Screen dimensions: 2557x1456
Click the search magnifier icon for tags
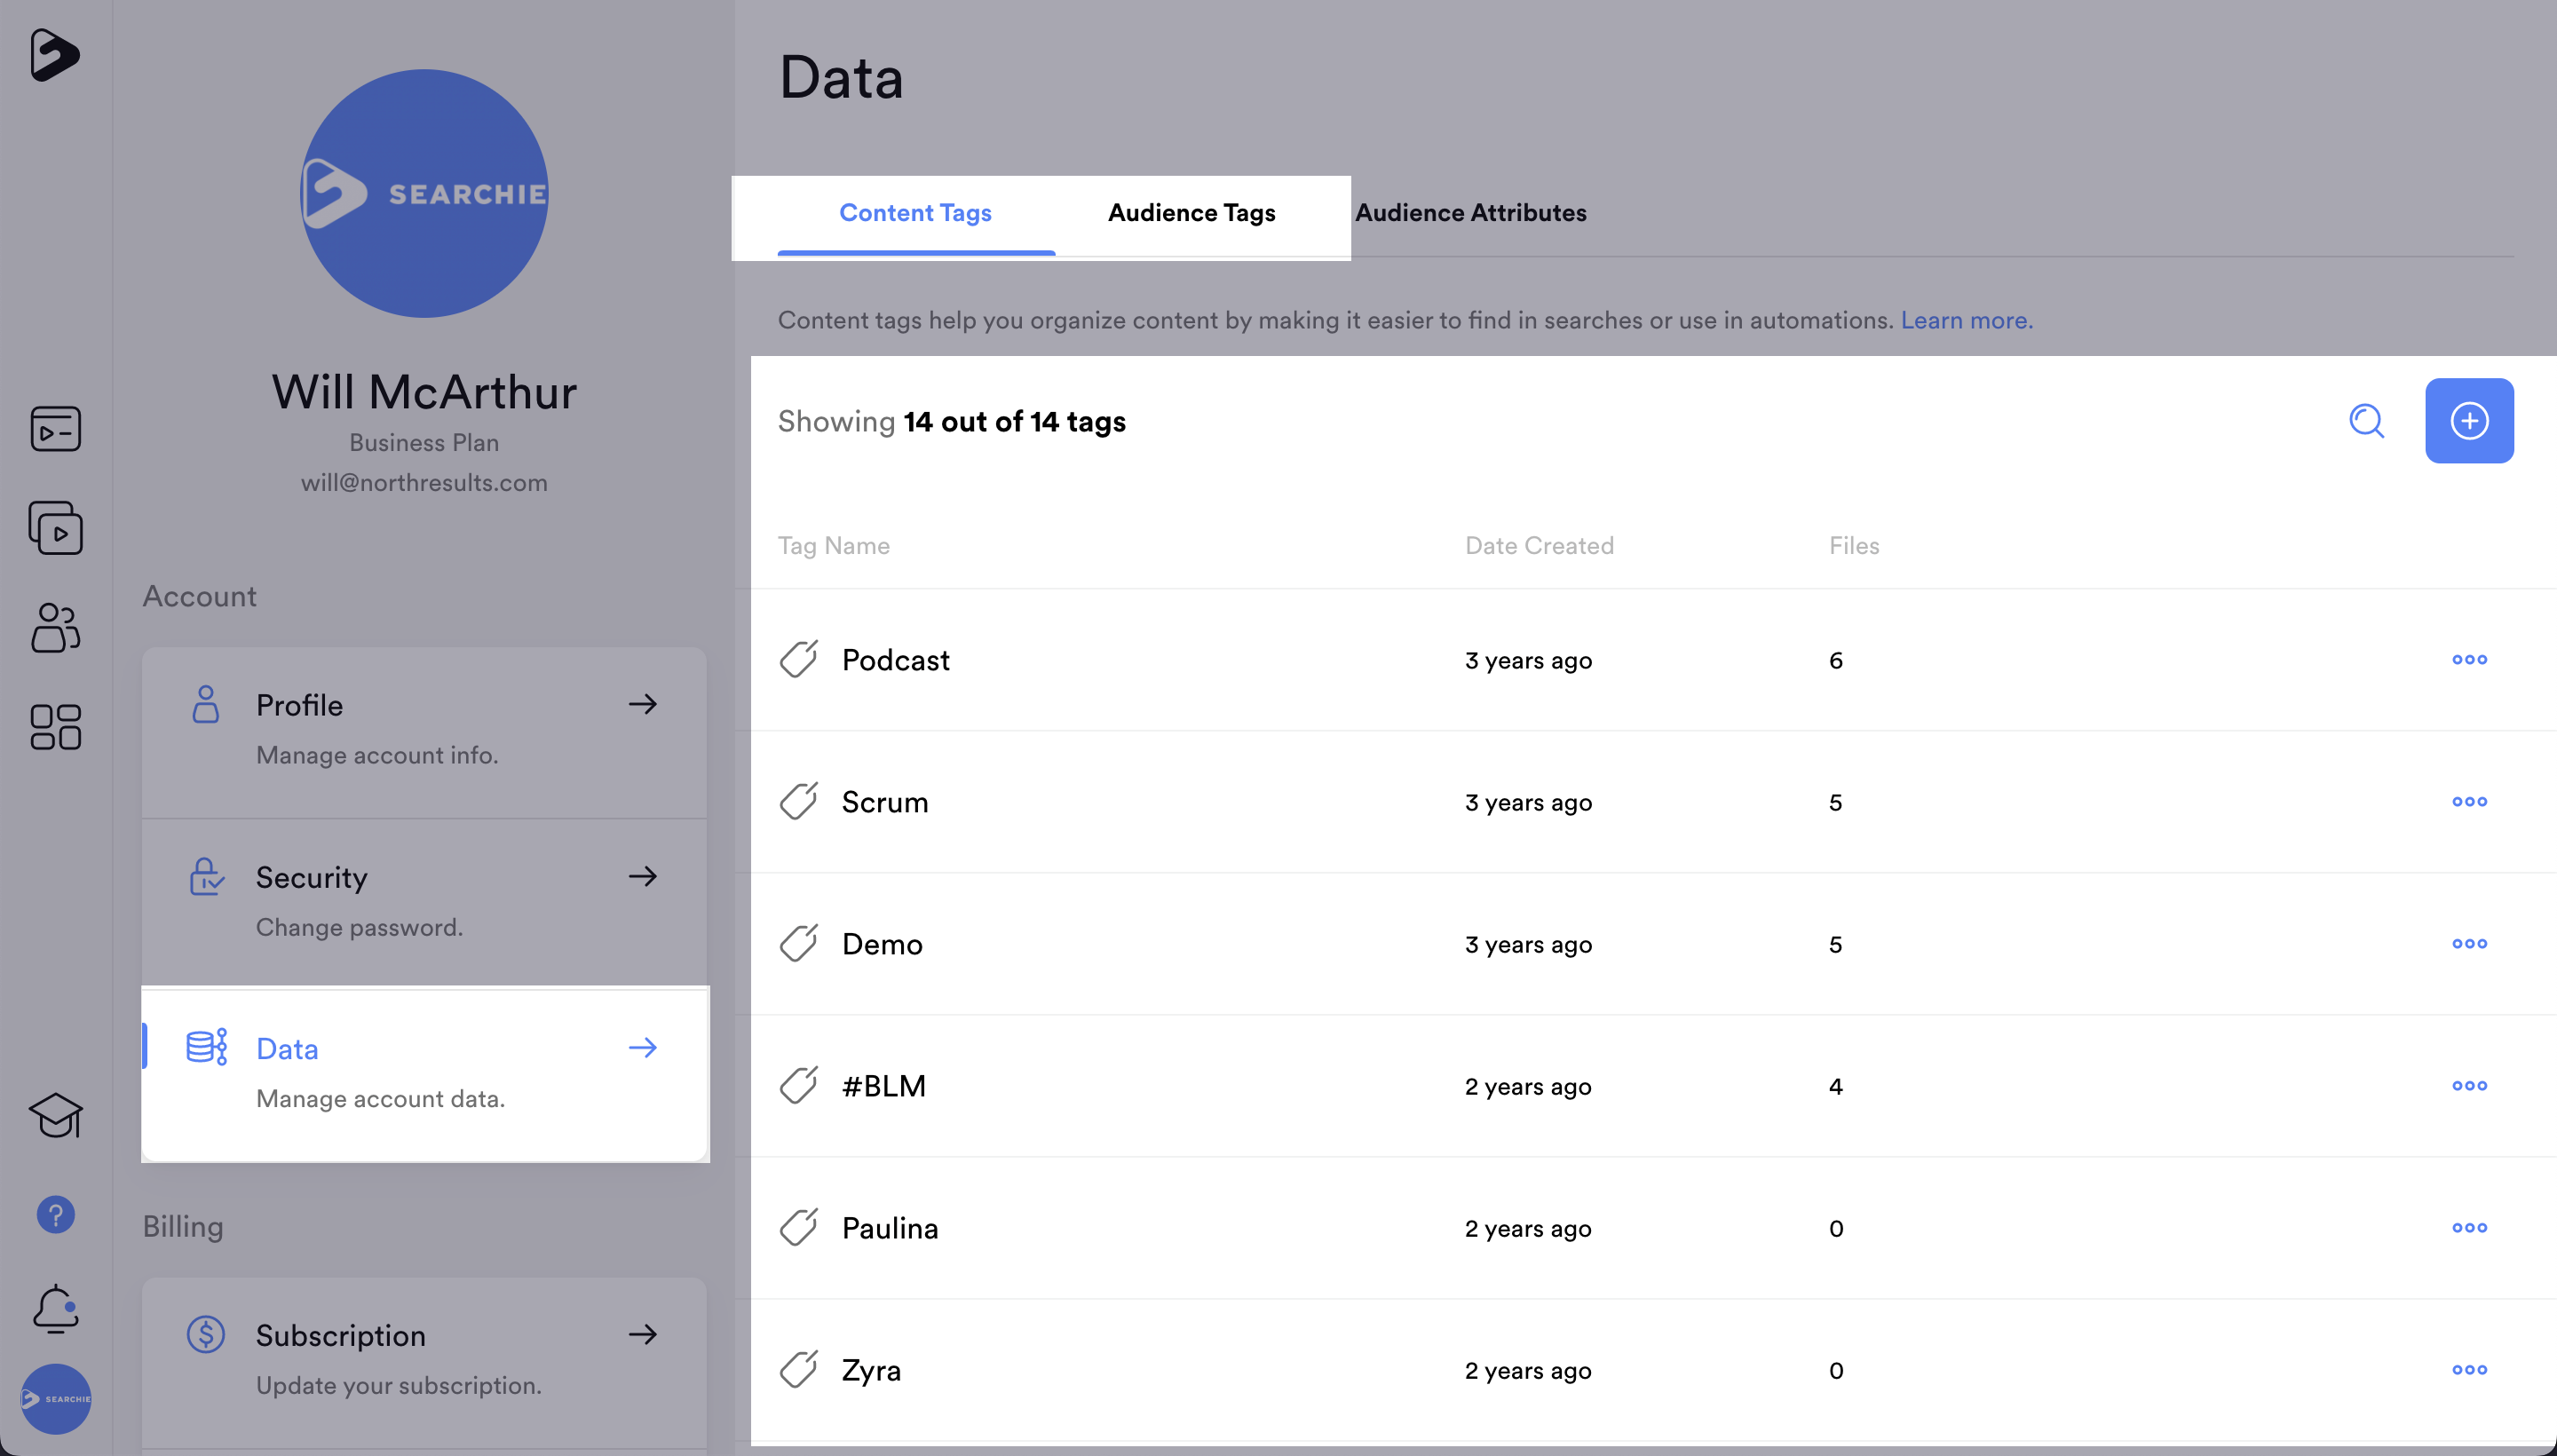pos(2366,421)
